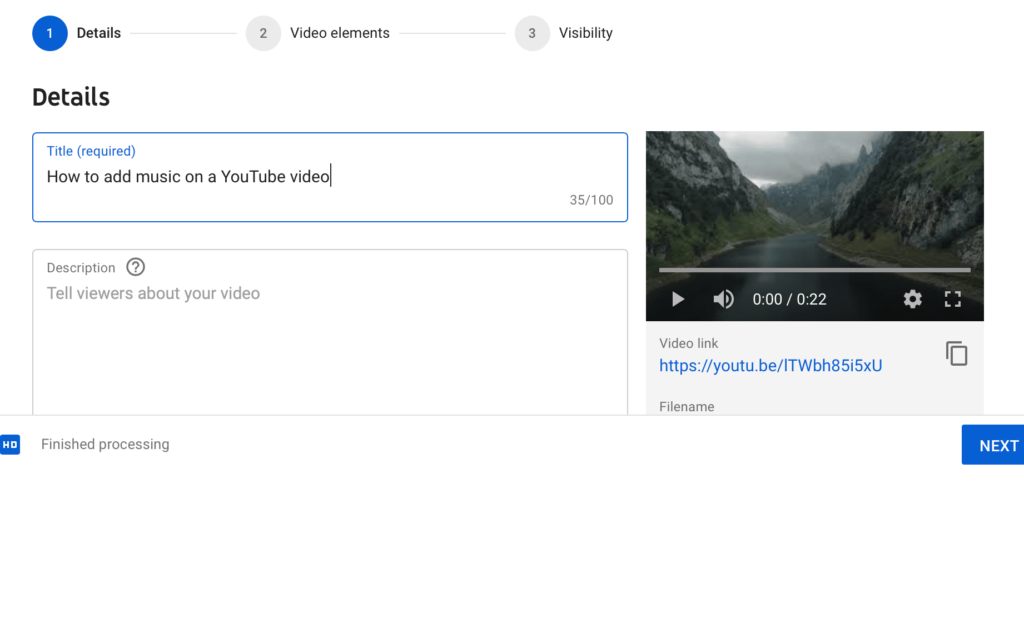Click the 0:00 / 0:22 timestamp

pos(790,299)
